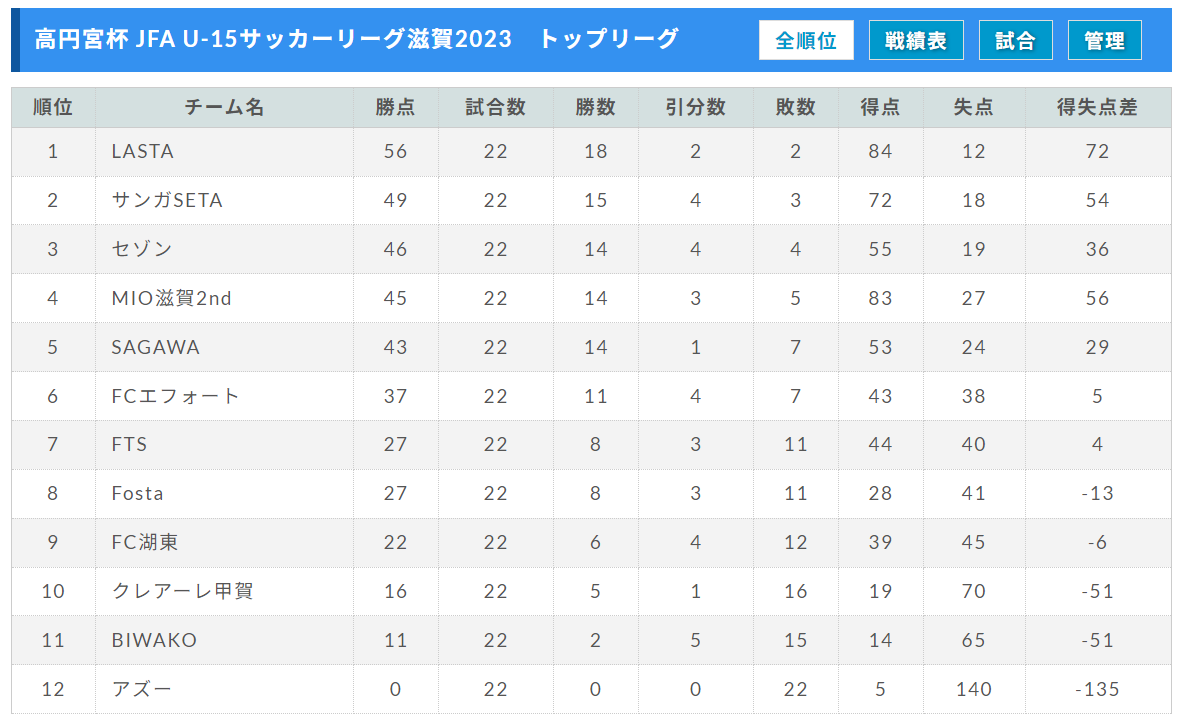
Task: Open the 試合 tab
Action: click(1015, 40)
